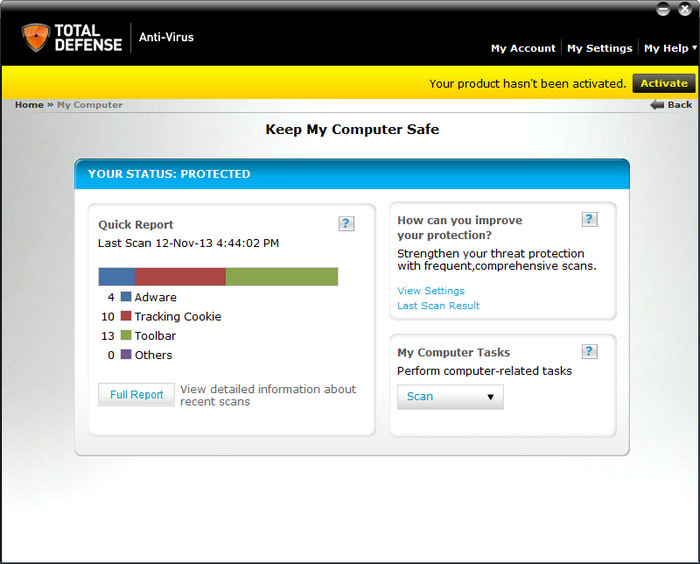Image resolution: width=700 pixels, height=564 pixels.
Task: Click the green Toolbar legend square
Action: pos(126,336)
